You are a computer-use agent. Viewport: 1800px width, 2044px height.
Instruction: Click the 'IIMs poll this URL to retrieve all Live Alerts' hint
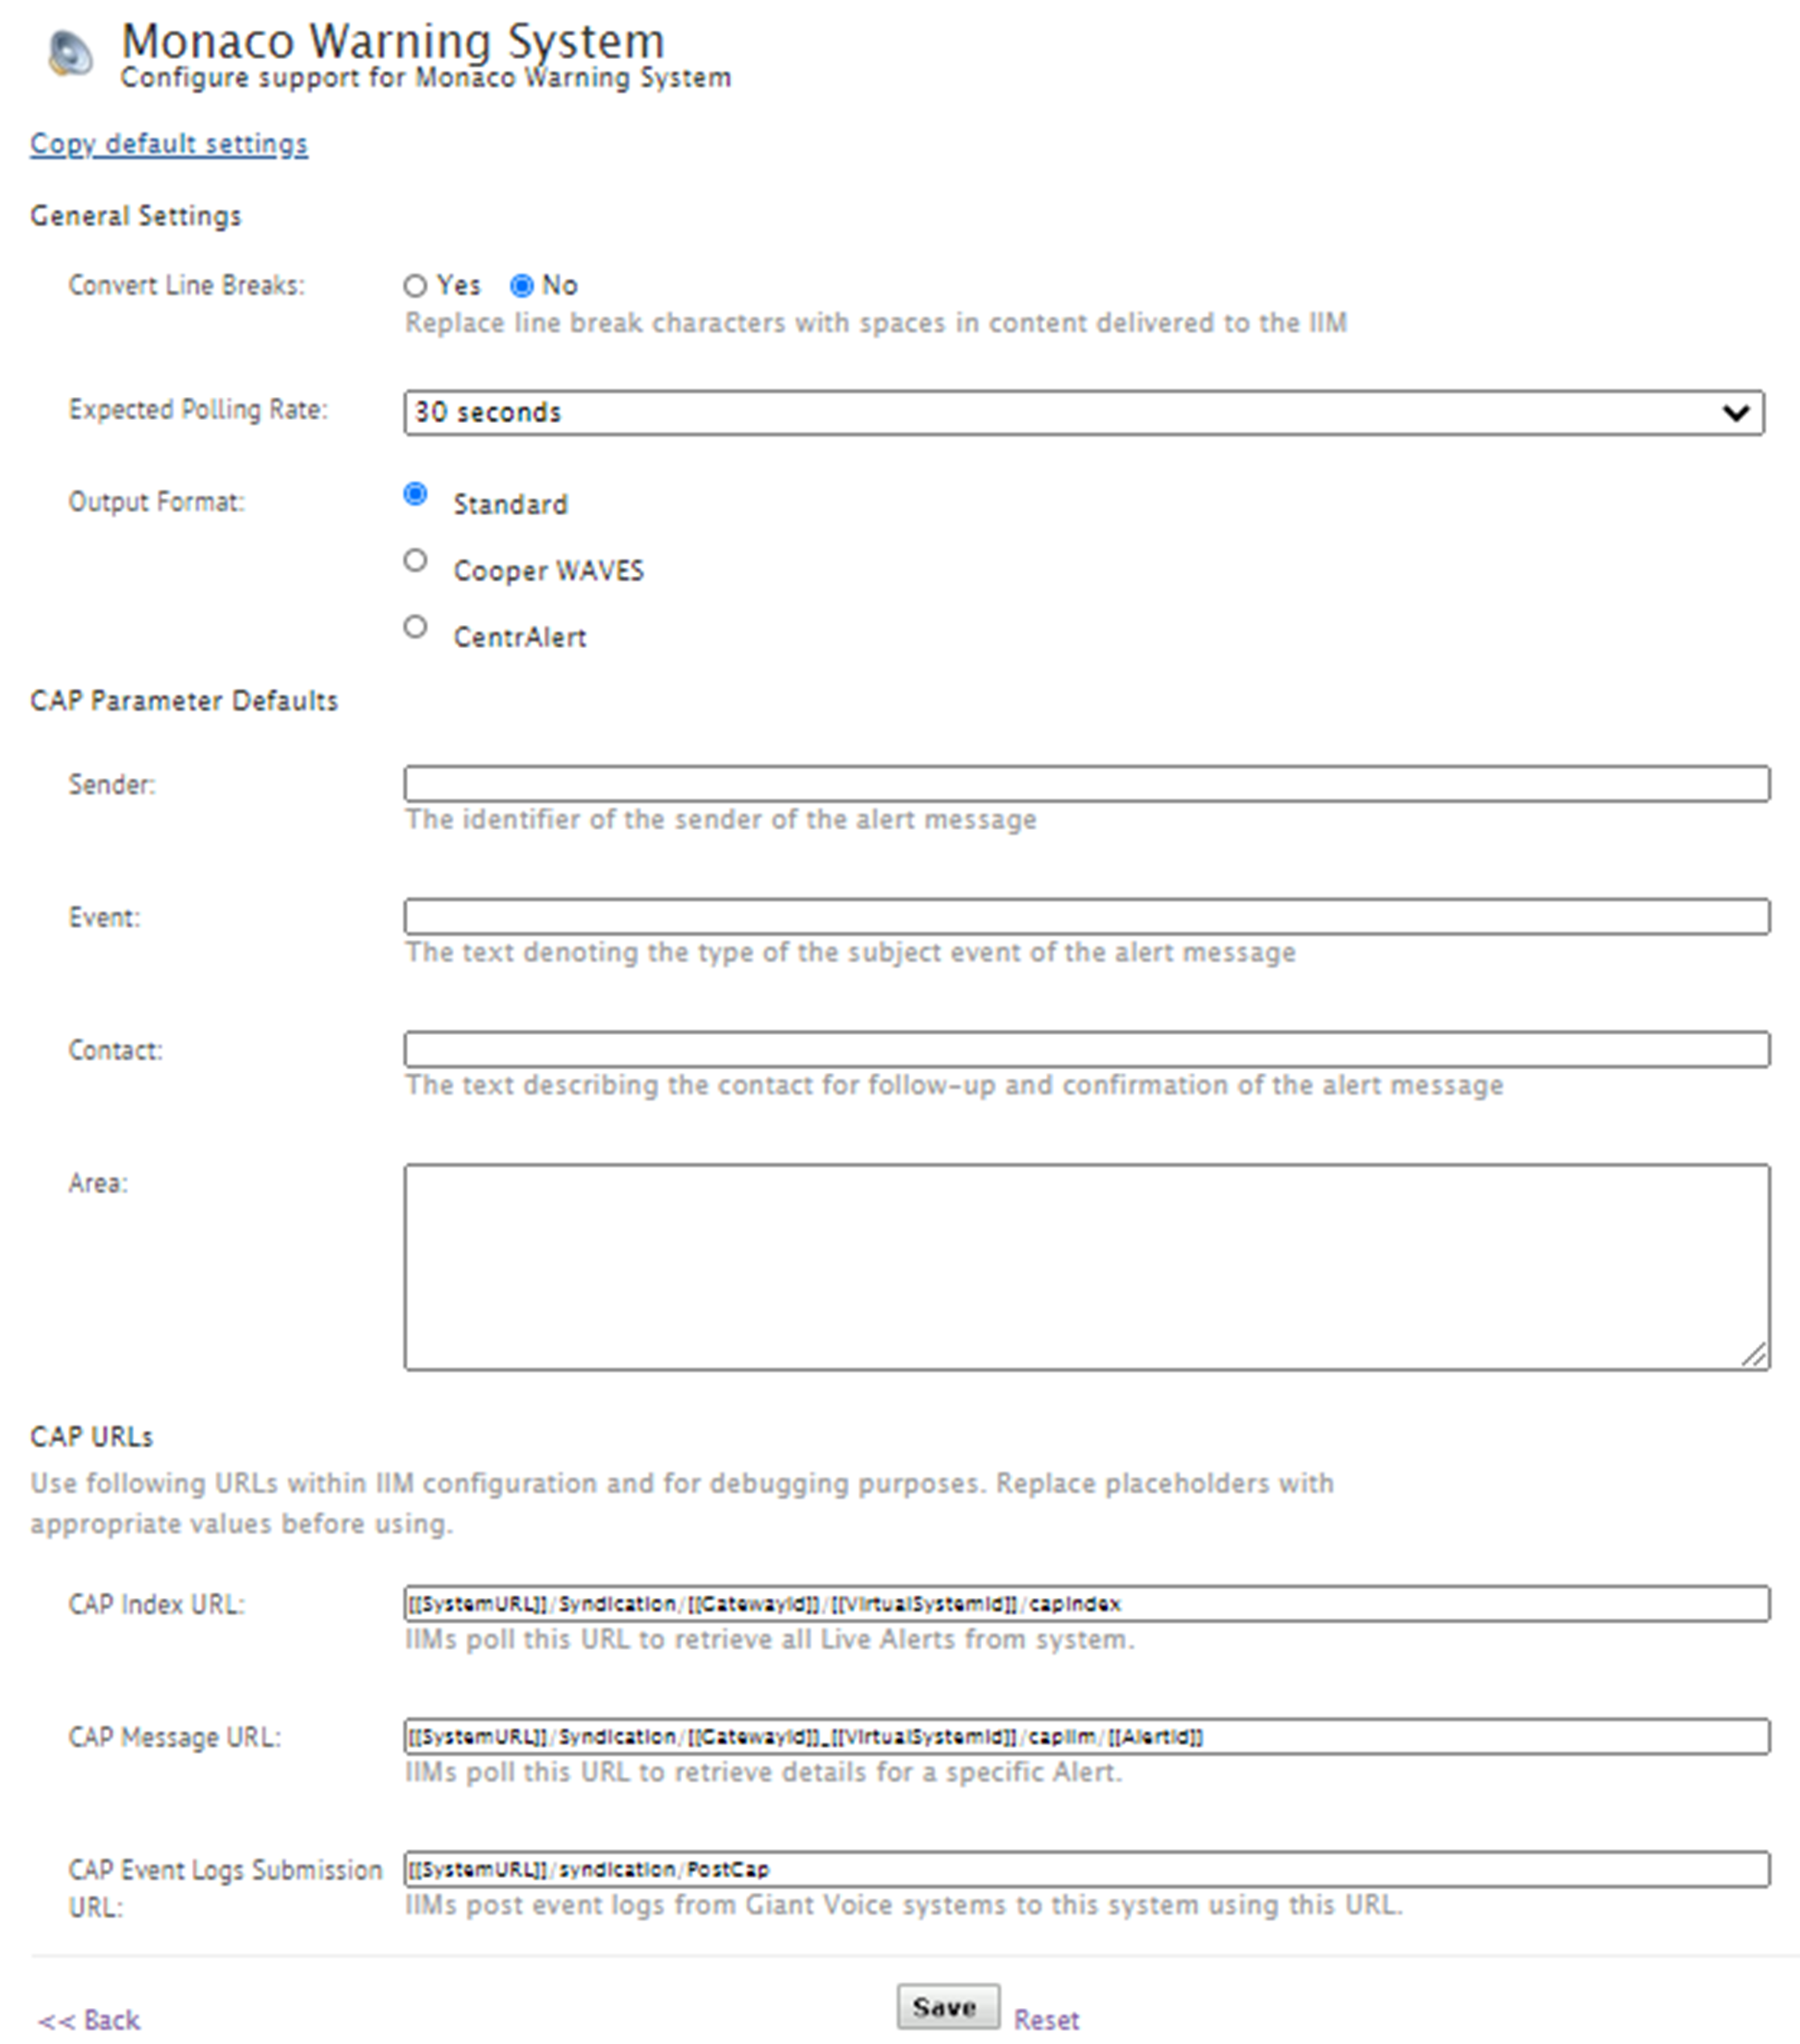770,1640
